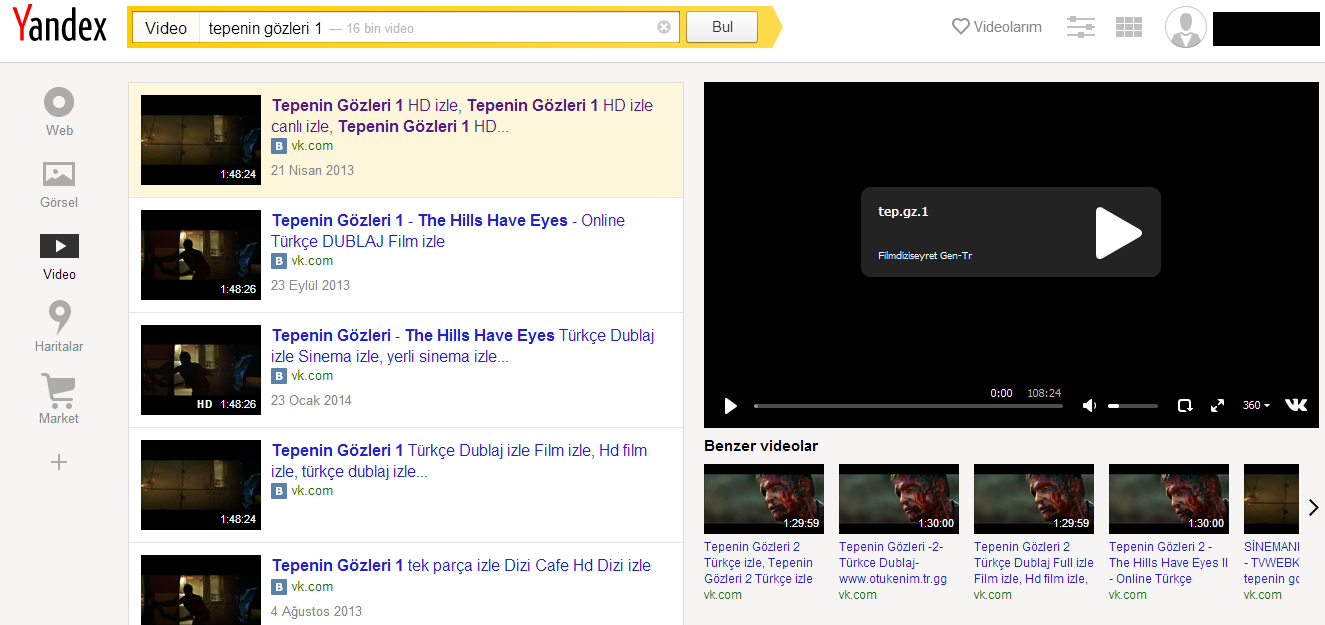
Task: Open the Video search type selector
Action: tap(166, 28)
